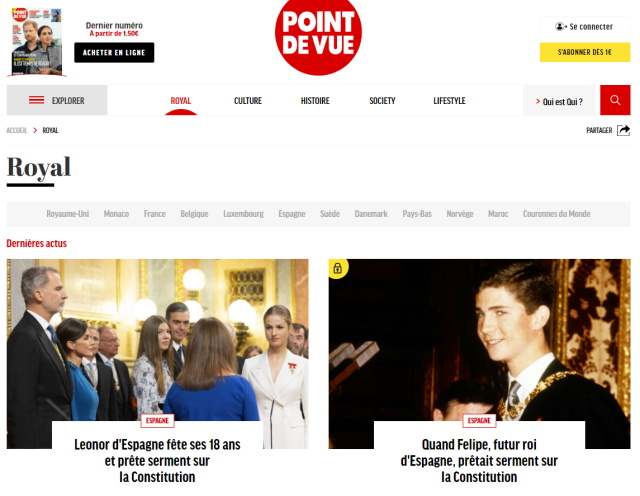The height and width of the screenshot is (496, 640).
Task: Open the Culture menu item
Action: point(248,100)
